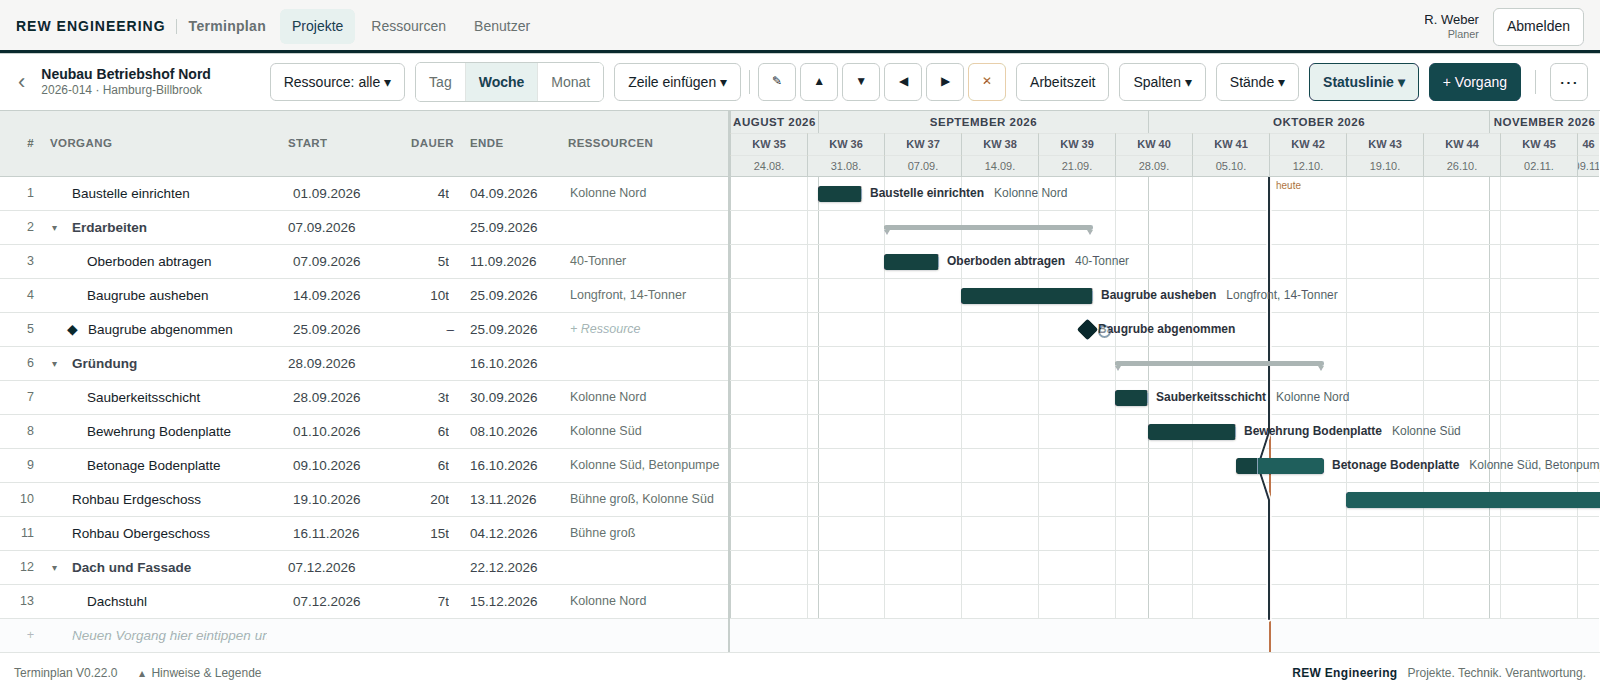This screenshot has width=1600, height=694.
Task: Switch timeline scale to Monat
Action: 571,82
